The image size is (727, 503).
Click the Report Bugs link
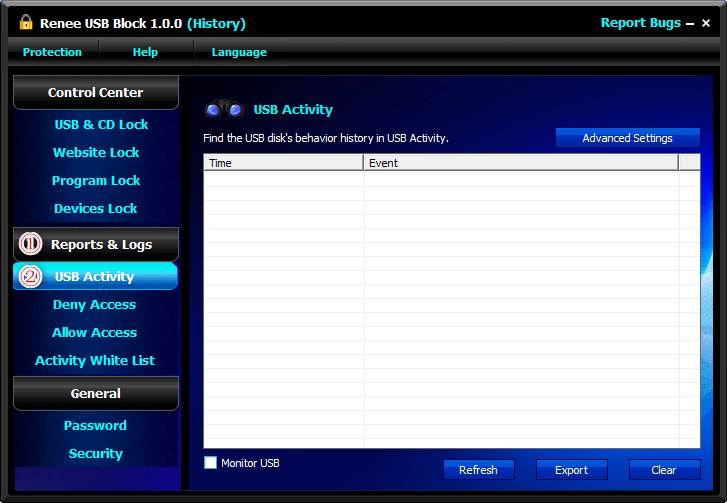(x=641, y=23)
